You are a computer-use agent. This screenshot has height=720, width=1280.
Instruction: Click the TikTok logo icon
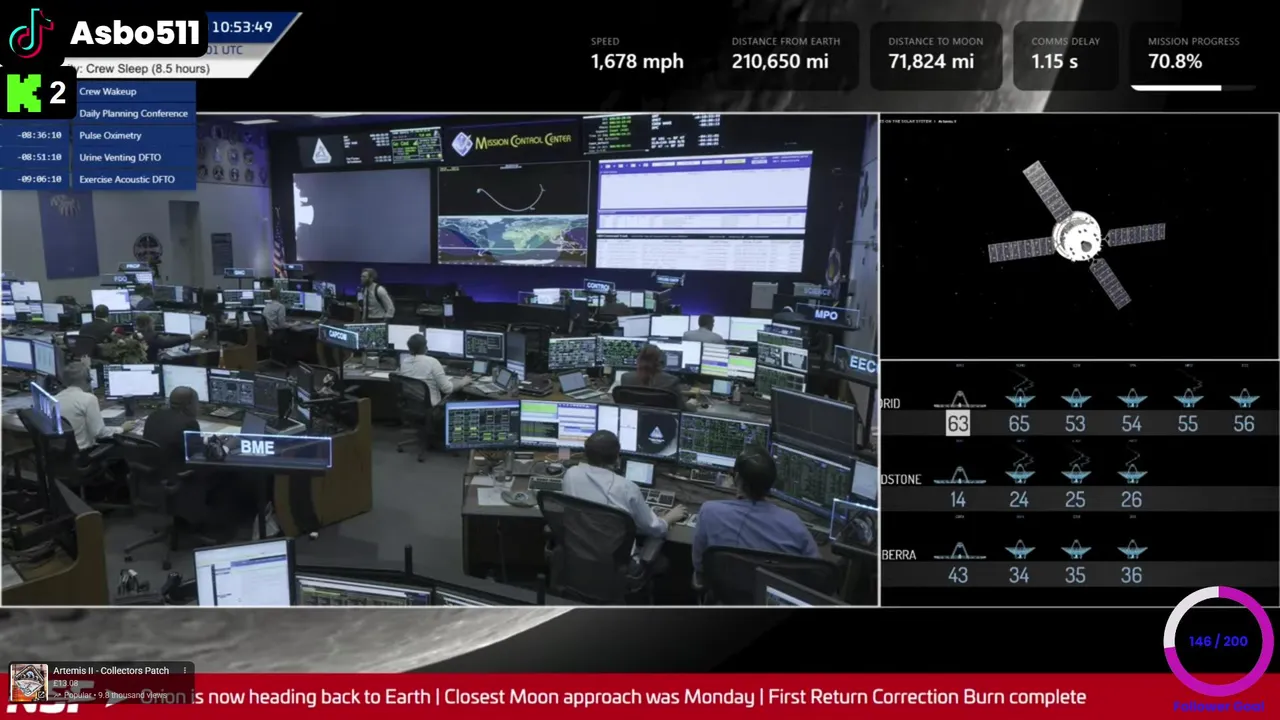[x=31, y=33]
